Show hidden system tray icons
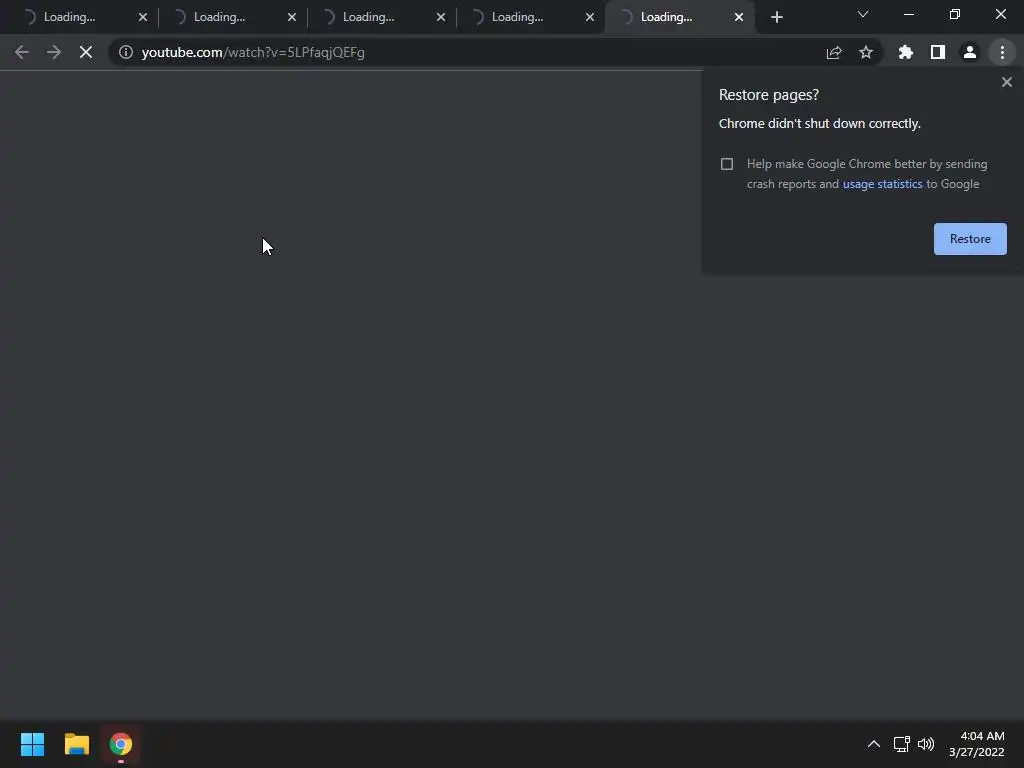 (x=874, y=744)
